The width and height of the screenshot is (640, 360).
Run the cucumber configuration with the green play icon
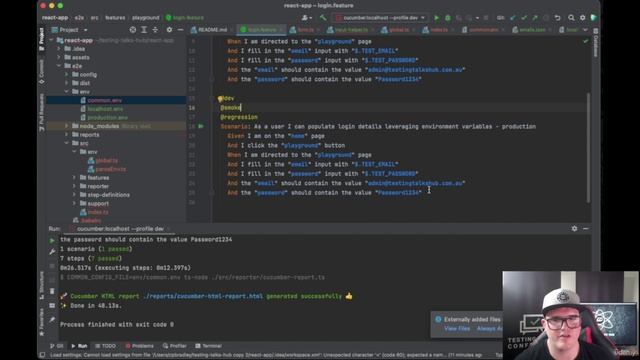coord(436,18)
